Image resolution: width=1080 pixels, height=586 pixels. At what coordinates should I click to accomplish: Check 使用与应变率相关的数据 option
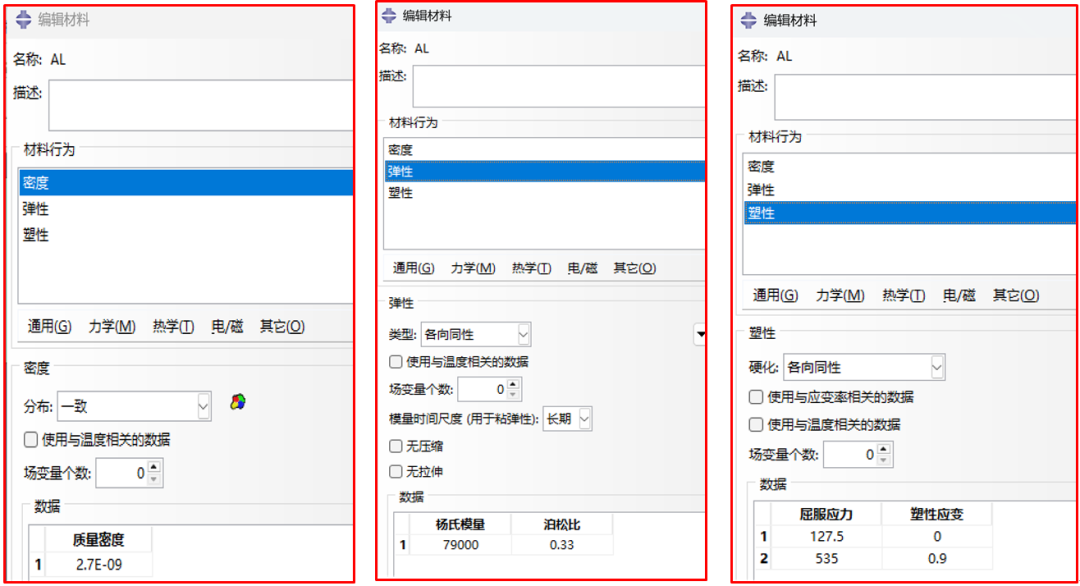(x=756, y=397)
